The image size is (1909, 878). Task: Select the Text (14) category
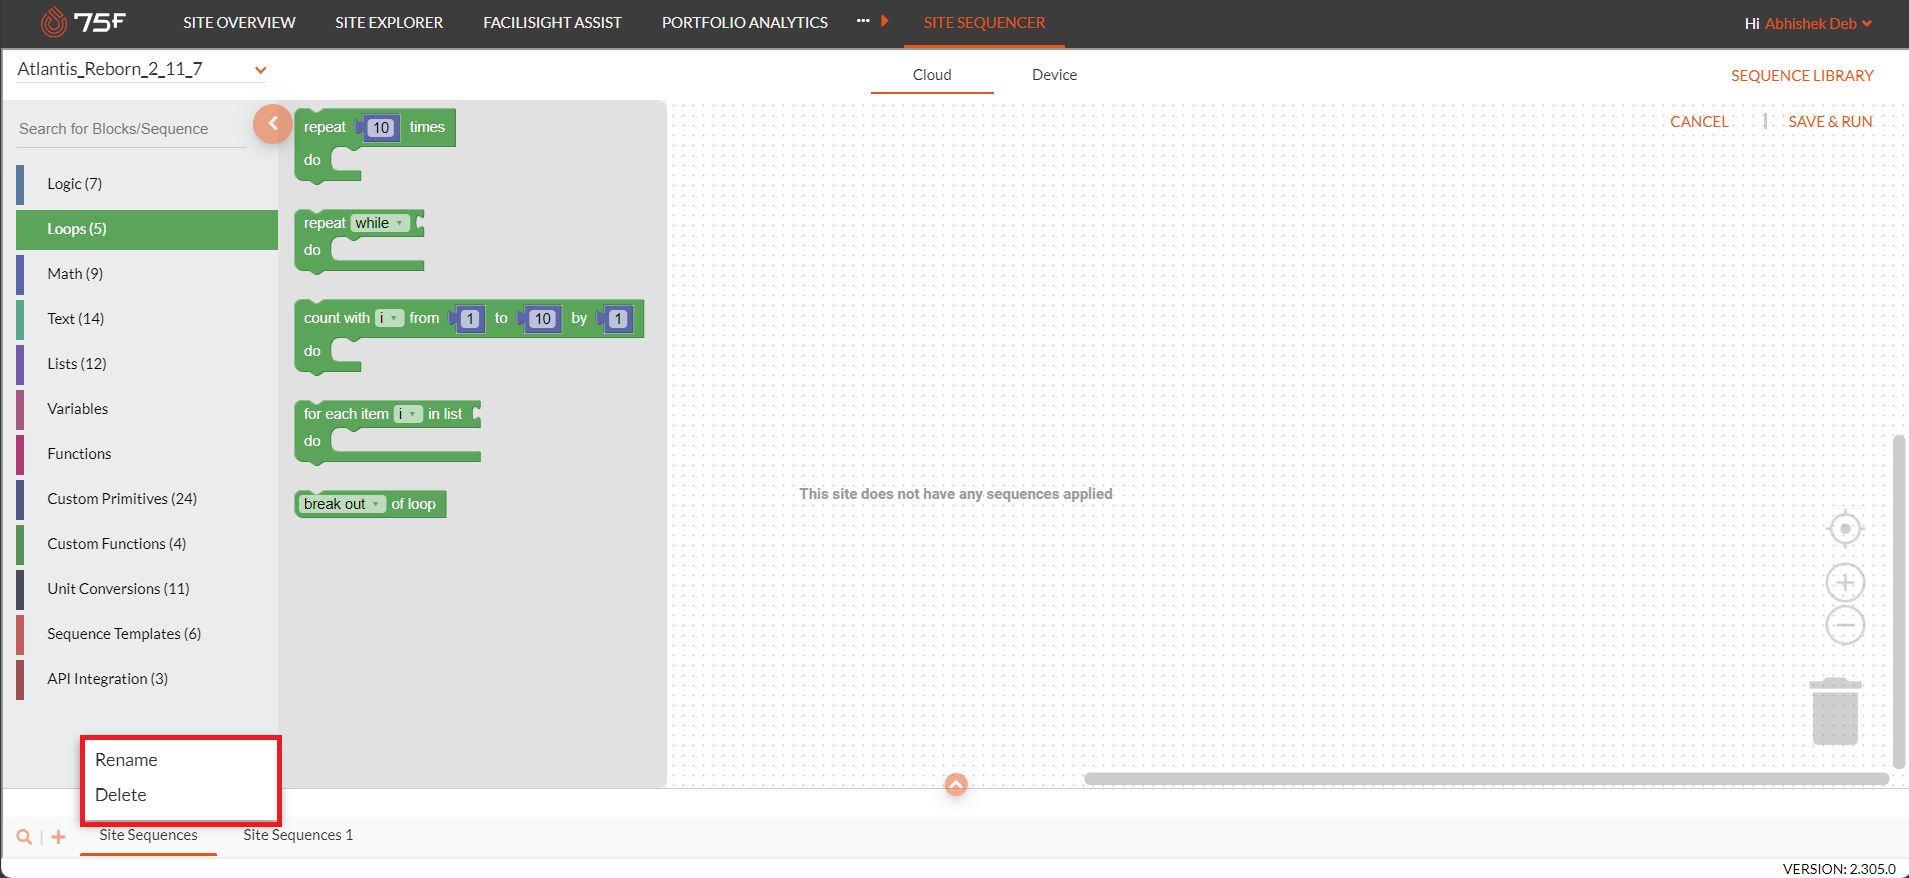(147, 319)
